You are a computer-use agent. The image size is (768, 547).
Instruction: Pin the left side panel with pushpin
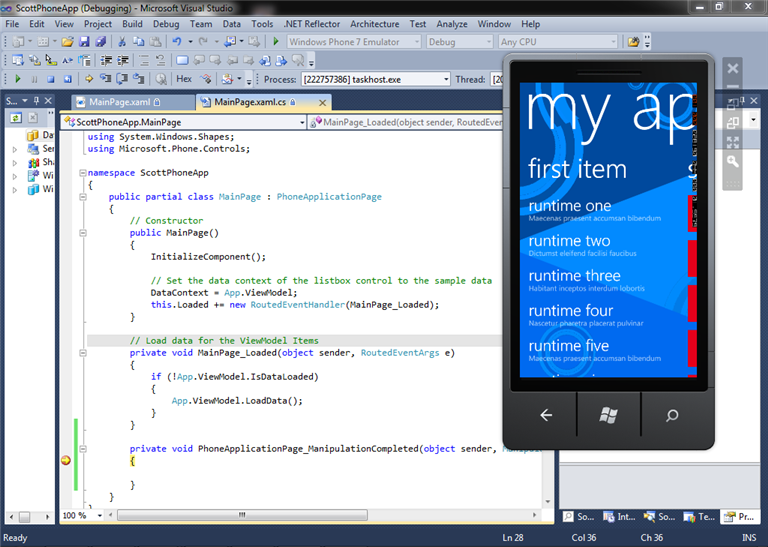[x=36, y=100]
